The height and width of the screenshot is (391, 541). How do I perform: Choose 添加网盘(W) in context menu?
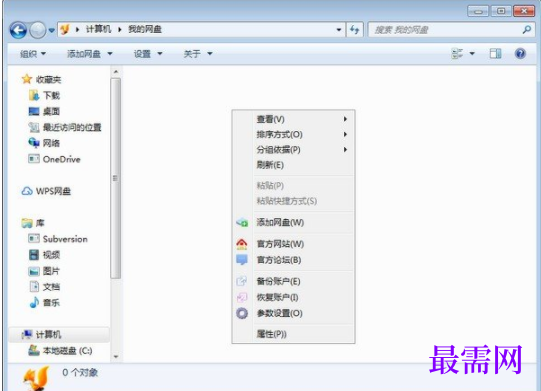[294, 223]
